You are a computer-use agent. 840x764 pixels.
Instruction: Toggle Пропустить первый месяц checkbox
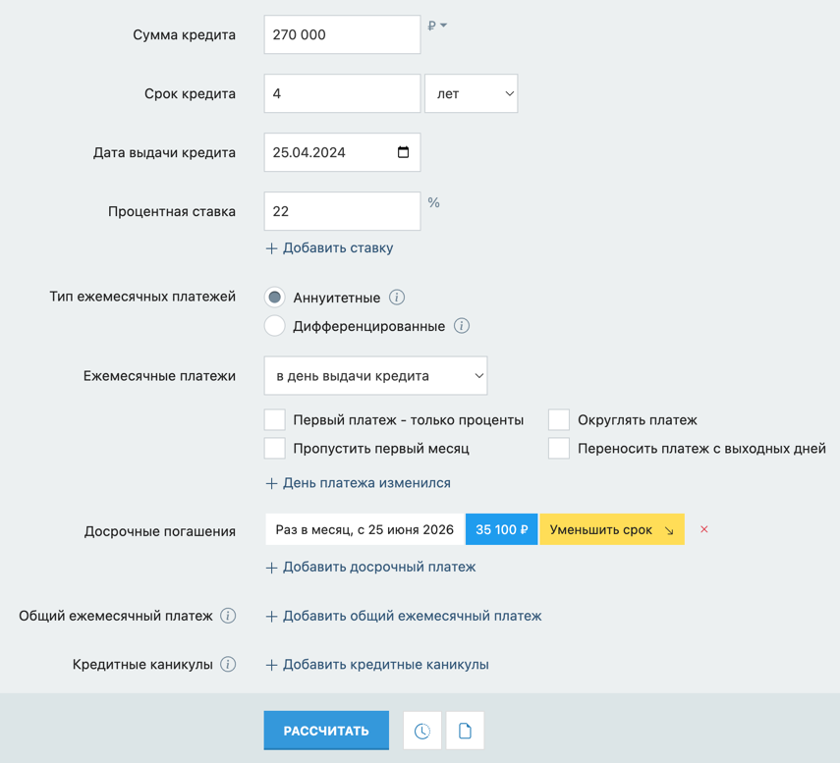click(x=275, y=448)
